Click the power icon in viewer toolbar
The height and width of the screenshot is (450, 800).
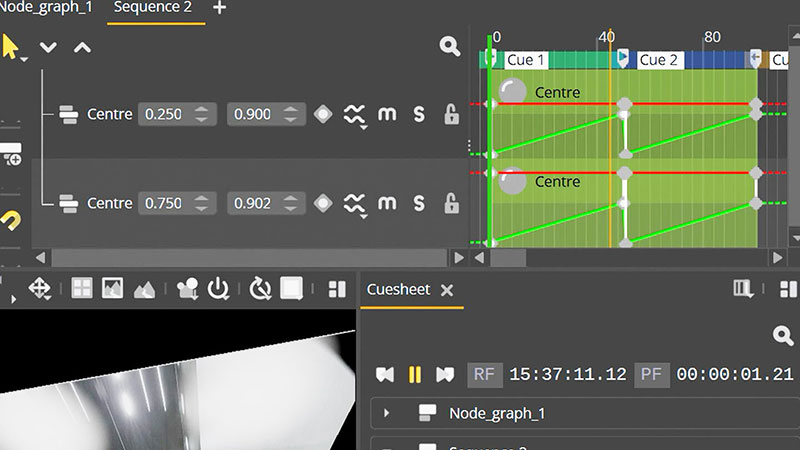tap(218, 289)
